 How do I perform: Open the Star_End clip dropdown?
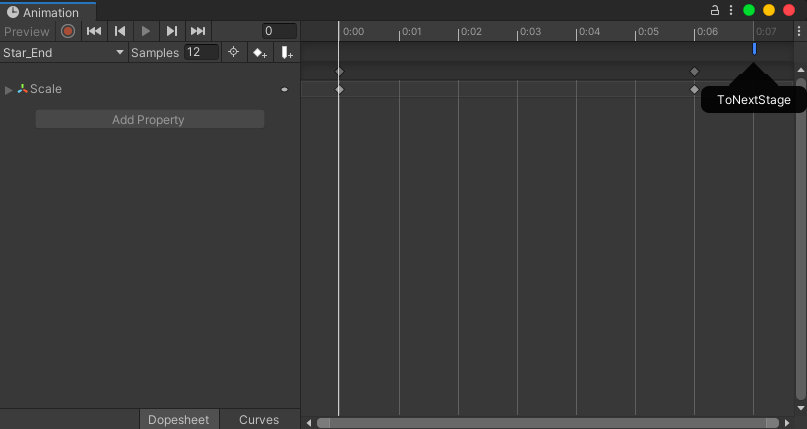click(63, 52)
